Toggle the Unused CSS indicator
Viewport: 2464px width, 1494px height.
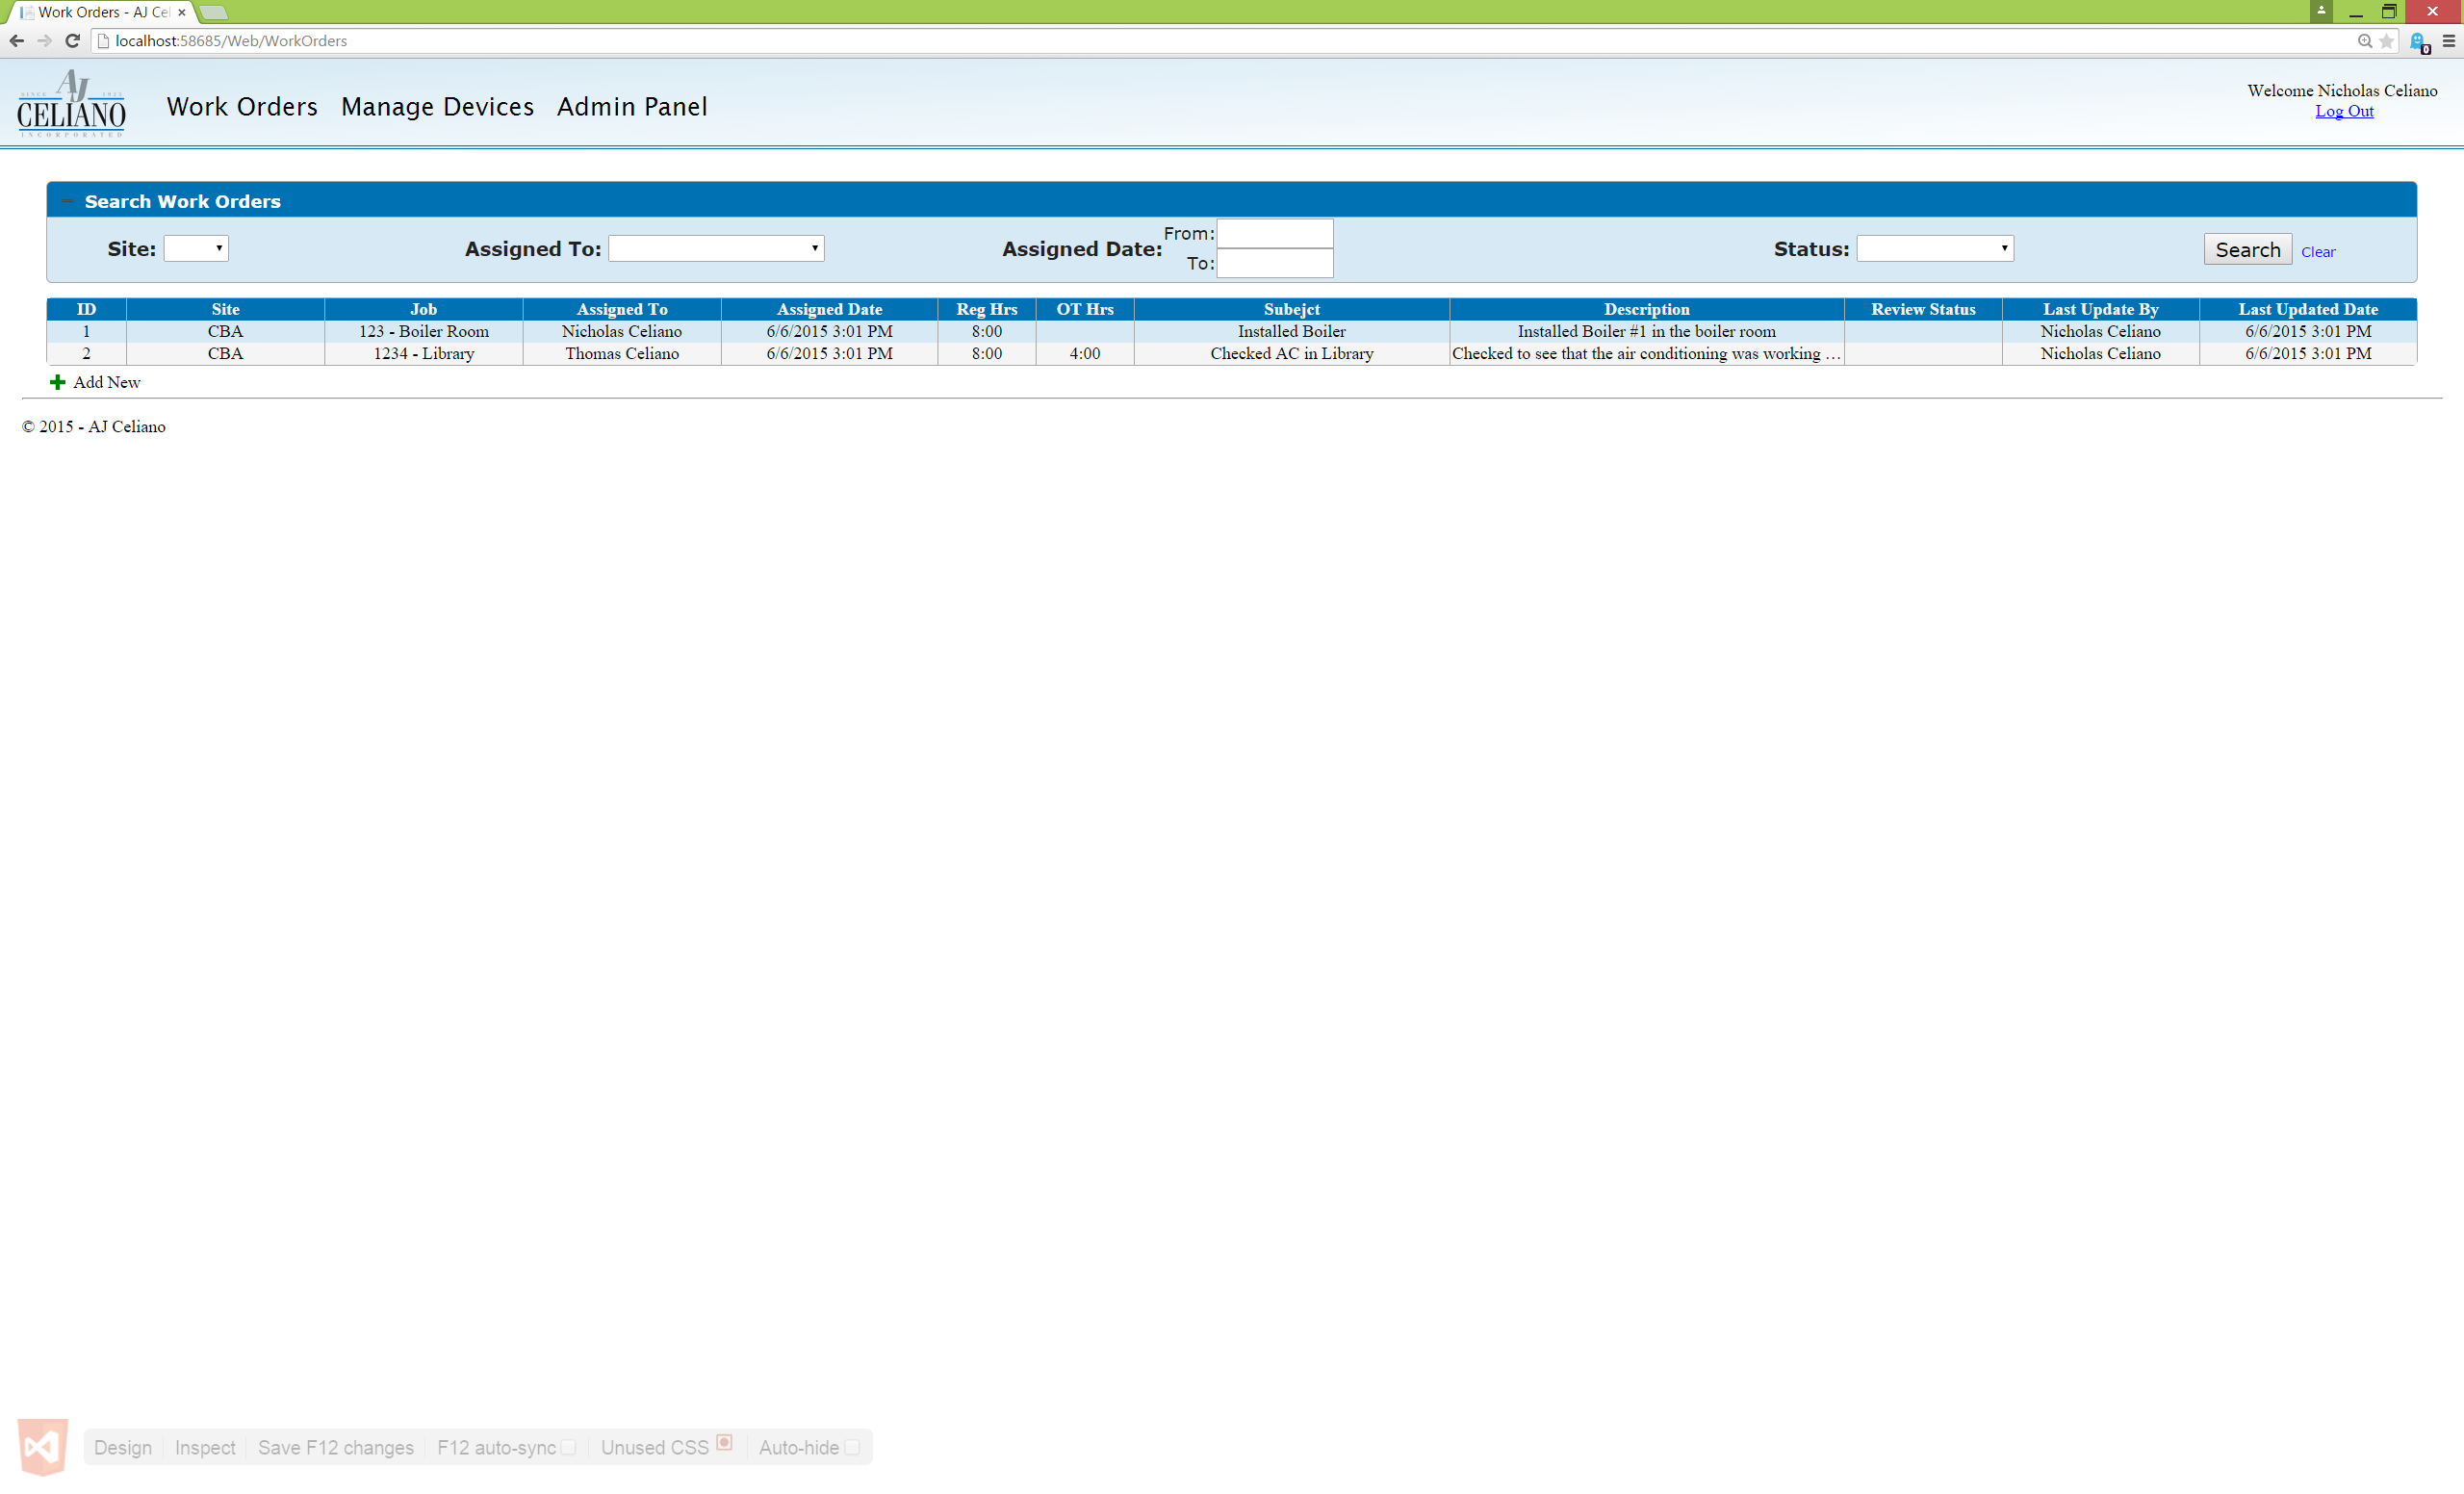coord(724,1443)
